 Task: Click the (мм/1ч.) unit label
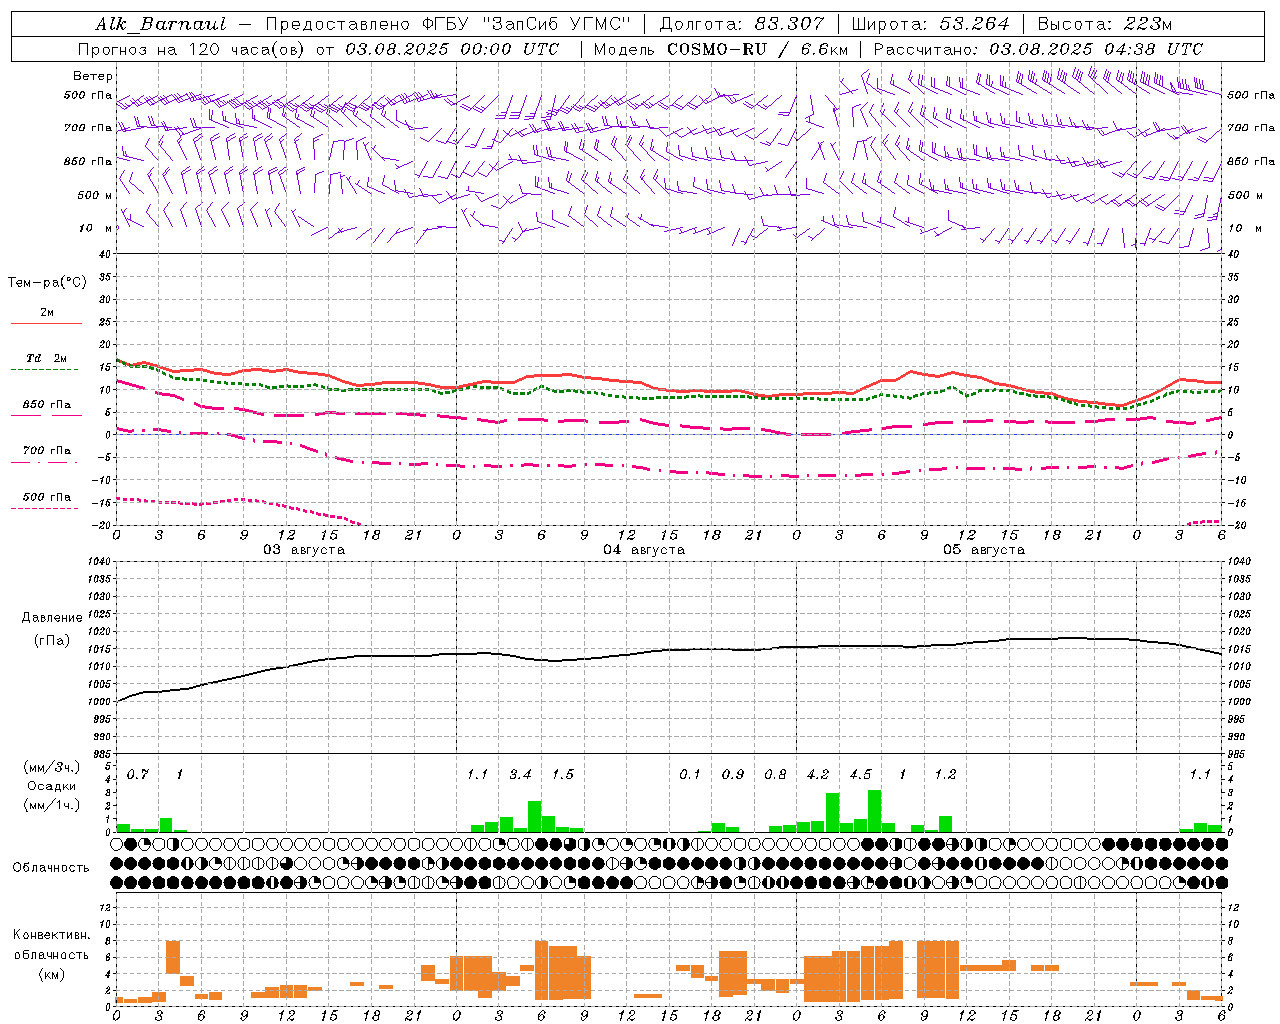coord(51,805)
